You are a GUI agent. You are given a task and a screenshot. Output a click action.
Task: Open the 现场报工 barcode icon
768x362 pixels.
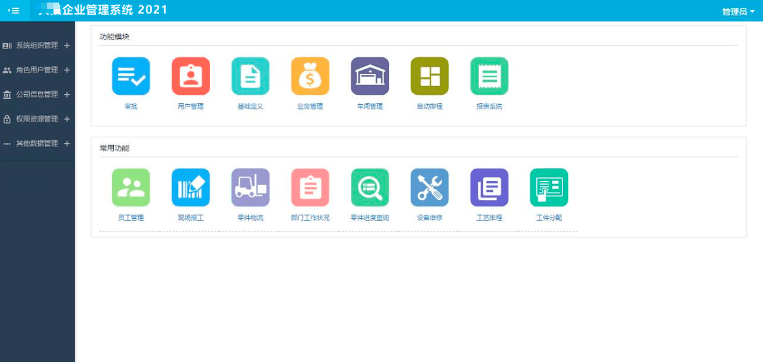(x=191, y=188)
